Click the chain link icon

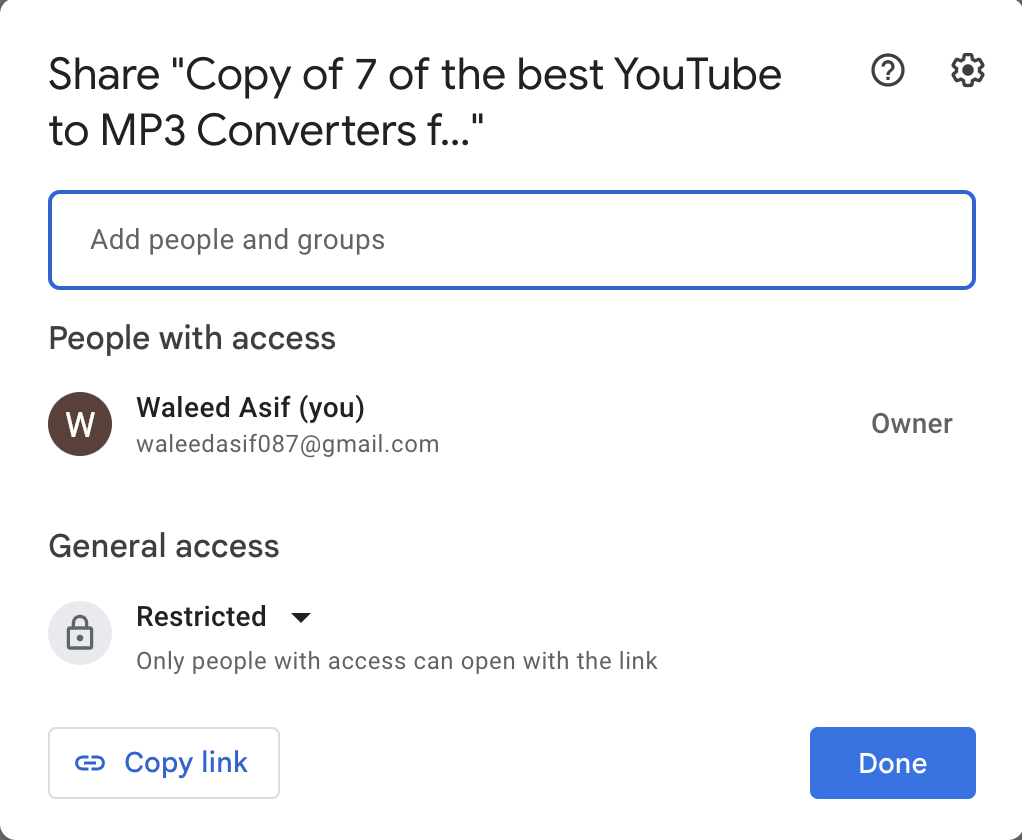(90, 763)
